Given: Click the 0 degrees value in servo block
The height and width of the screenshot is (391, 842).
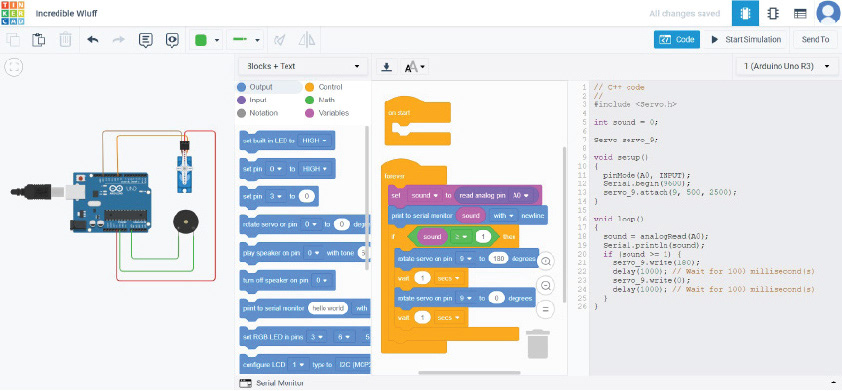Looking at the screenshot, I should tap(497, 298).
